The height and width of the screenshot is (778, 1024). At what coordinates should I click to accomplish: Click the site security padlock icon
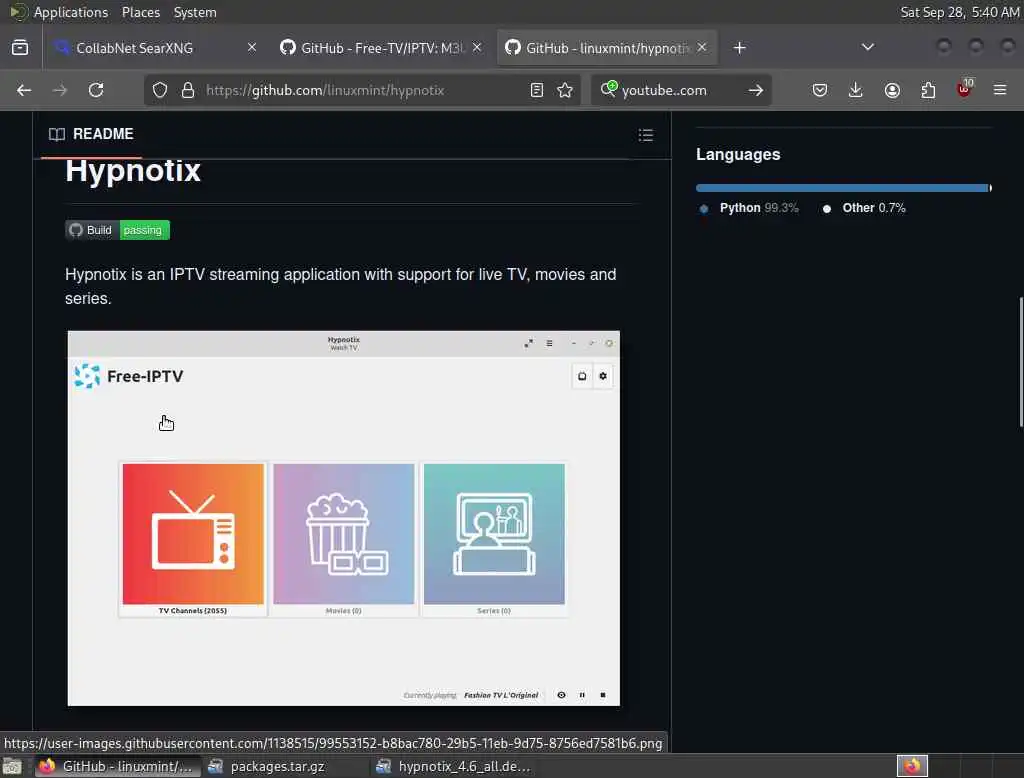point(188,90)
